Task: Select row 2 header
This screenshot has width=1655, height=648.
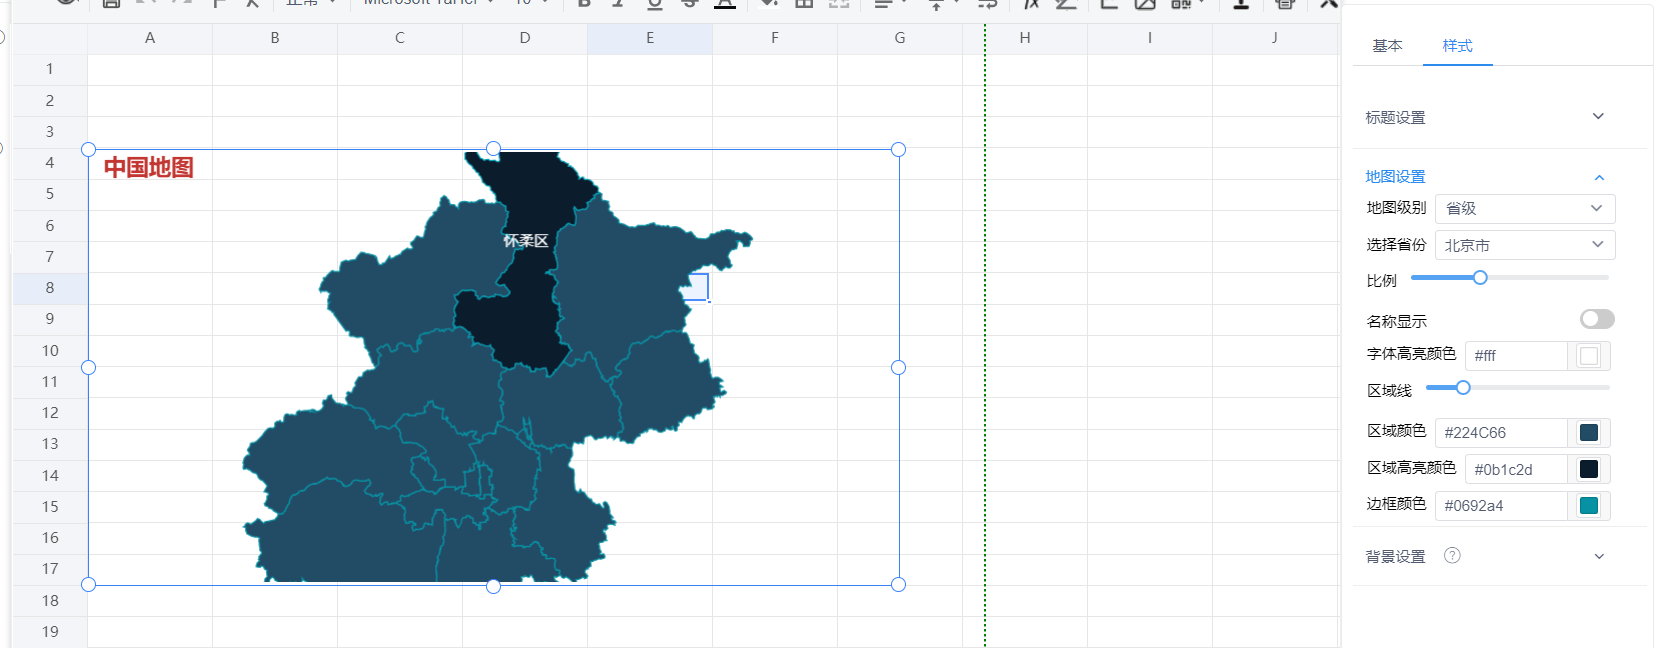Action: [50, 101]
